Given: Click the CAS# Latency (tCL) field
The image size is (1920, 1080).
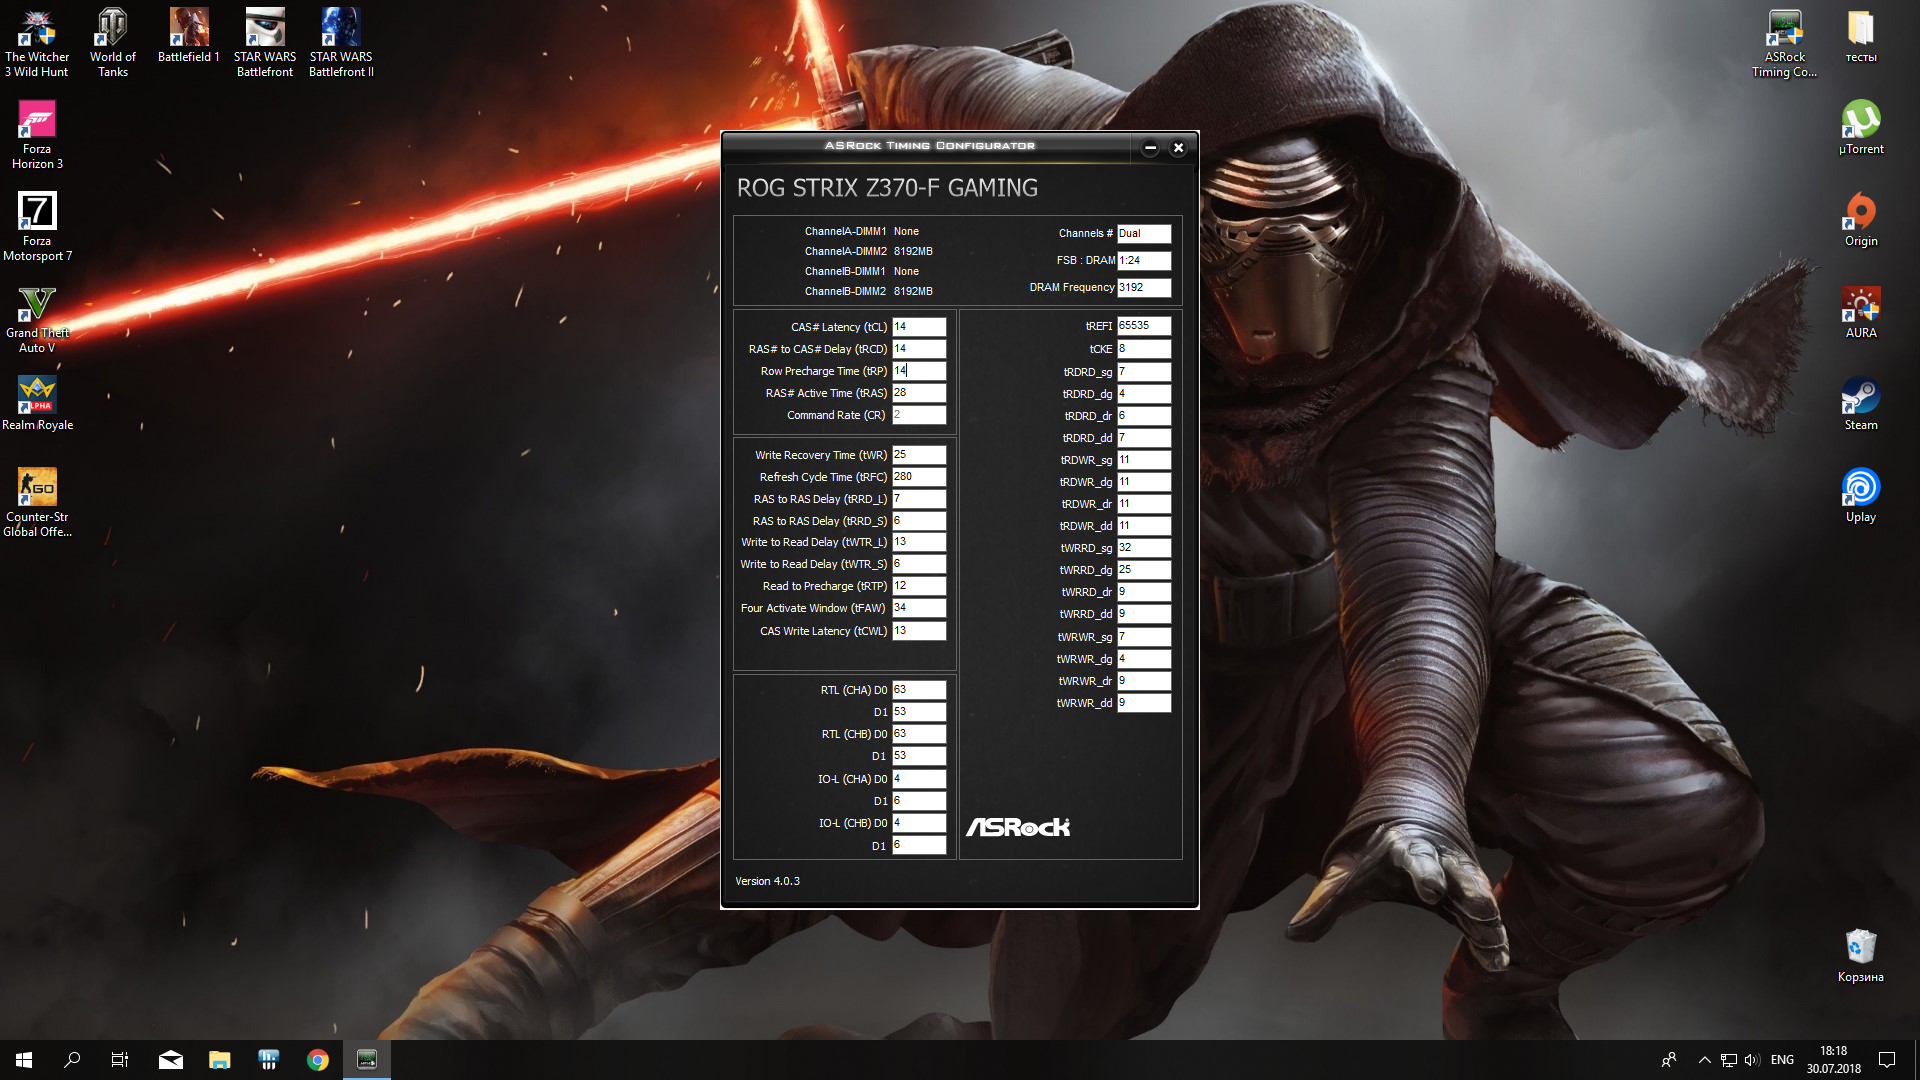Looking at the screenshot, I should click(918, 327).
